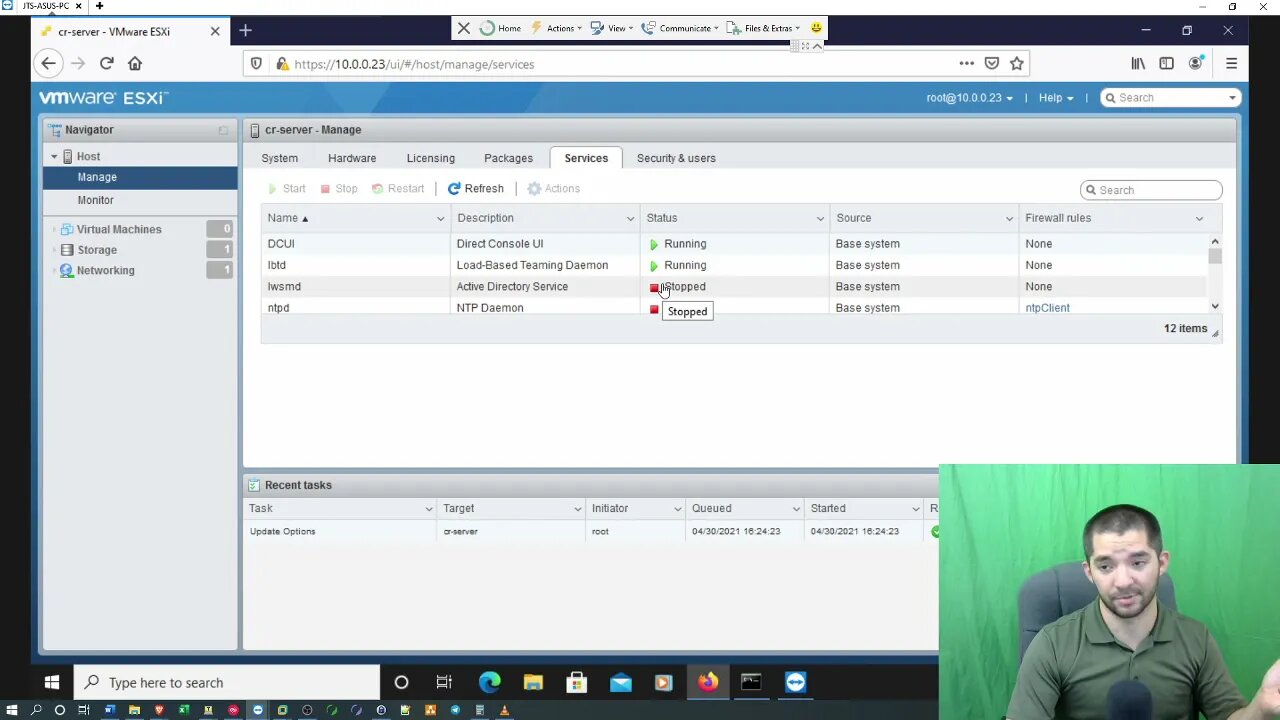Open the Firefox home page
The width and height of the screenshot is (1280, 720).
point(135,63)
